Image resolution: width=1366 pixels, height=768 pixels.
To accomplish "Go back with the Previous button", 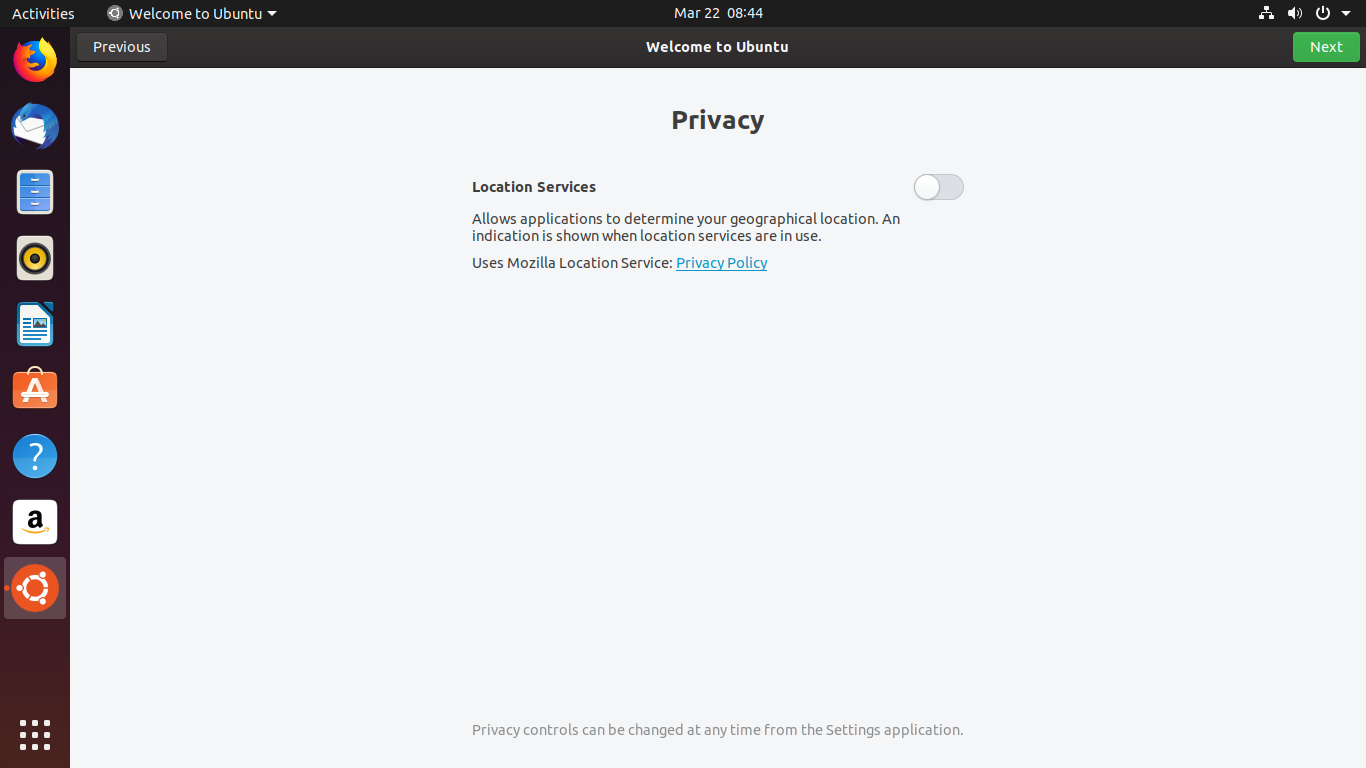I will [122, 47].
